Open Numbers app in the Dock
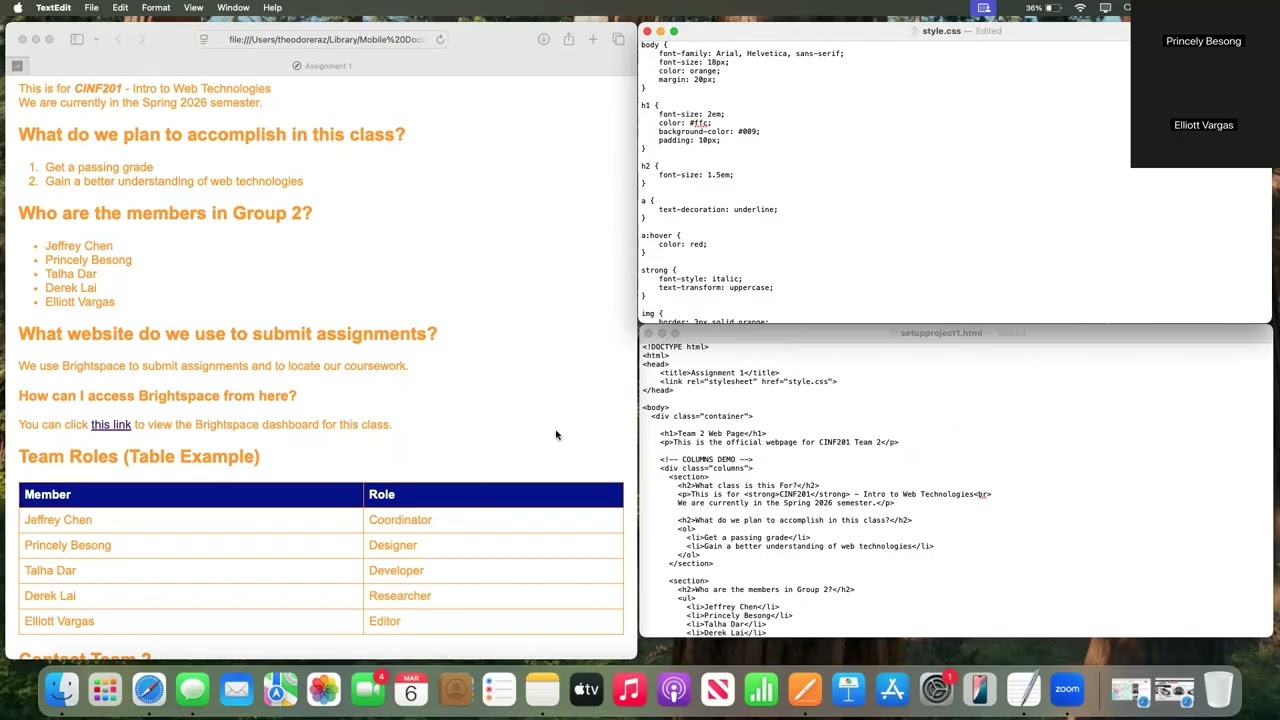The height and width of the screenshot is (720, 1280). pyautogui.click(x=761, y=689)
